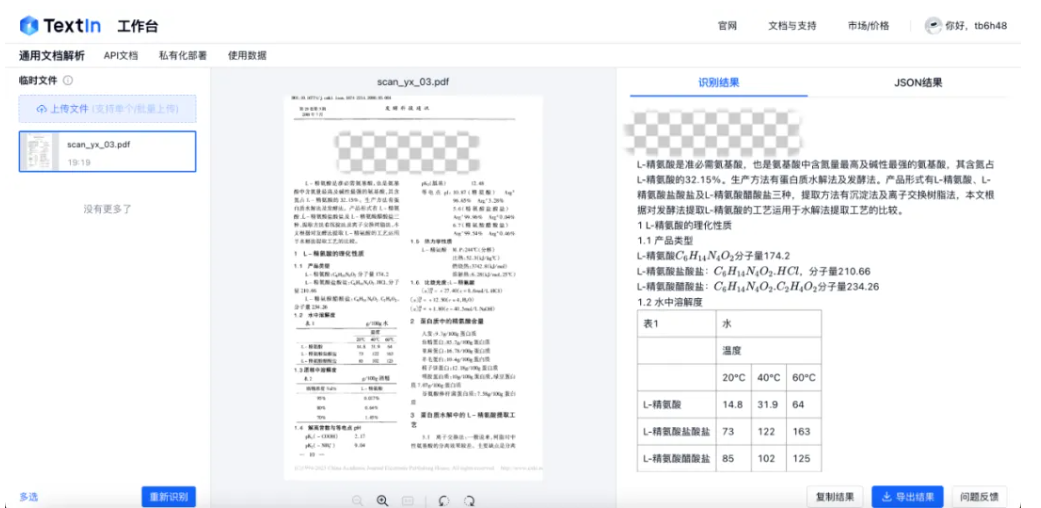The width and height of the screenshot is (1041, 508).
Task: Click the 上传文件 upload area
Action: coord(108,109)
